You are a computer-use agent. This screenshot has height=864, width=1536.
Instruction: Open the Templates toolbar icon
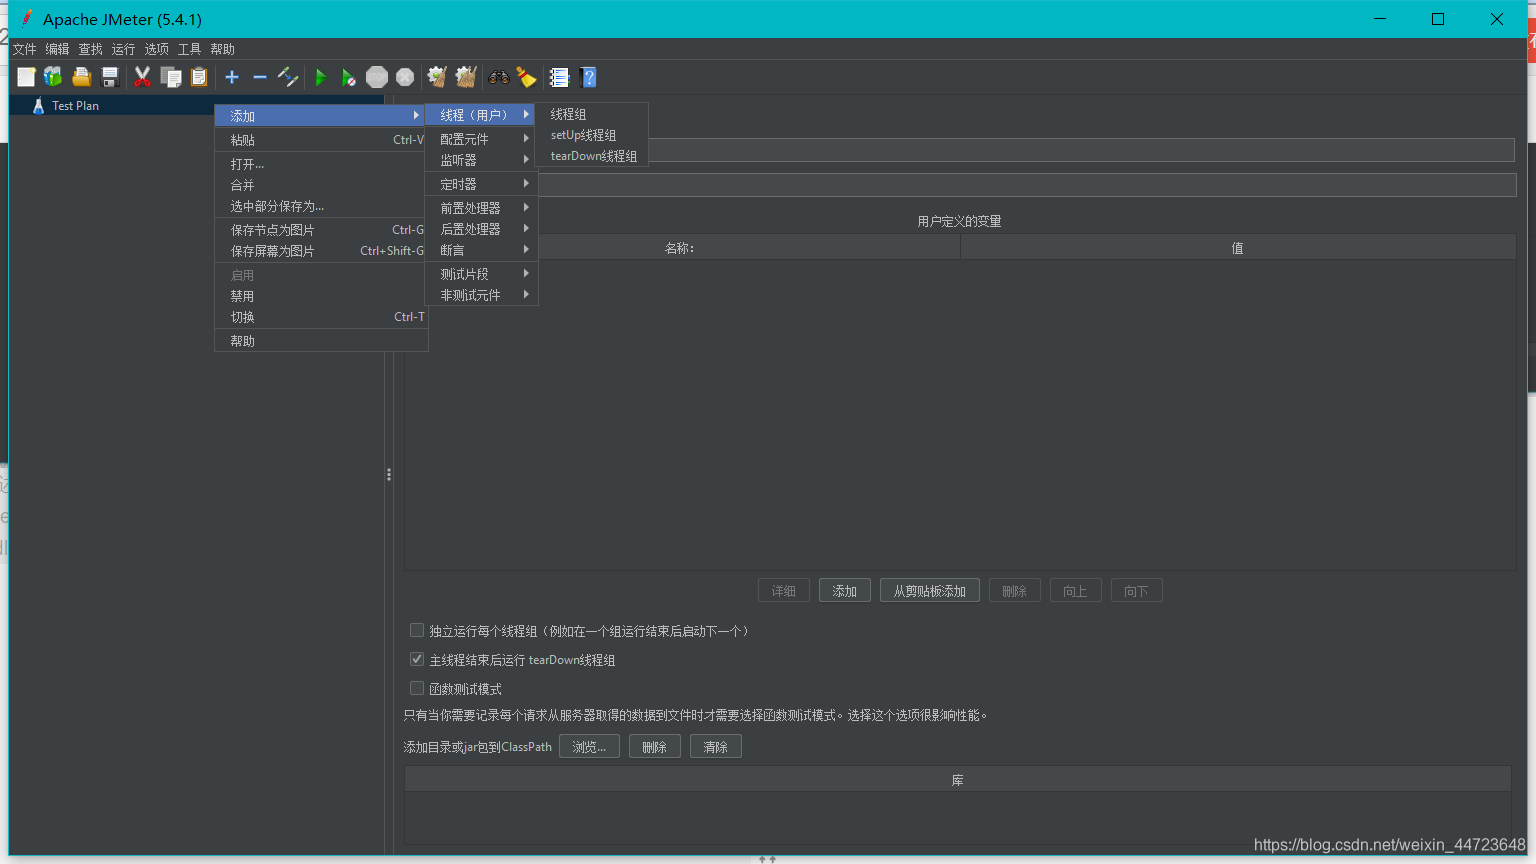pyautogui.click(x=53, y=77)
